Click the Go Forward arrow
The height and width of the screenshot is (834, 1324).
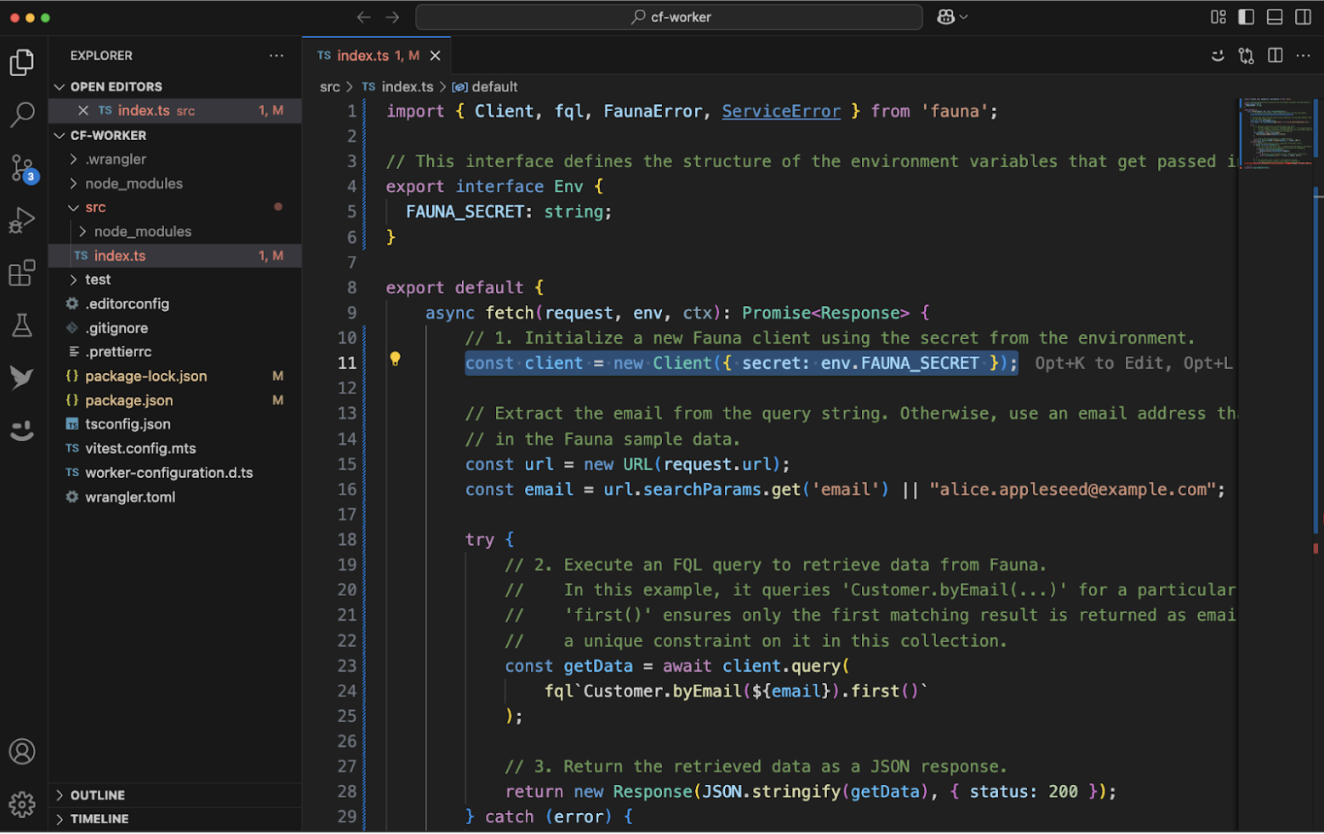tap(392, 17)
